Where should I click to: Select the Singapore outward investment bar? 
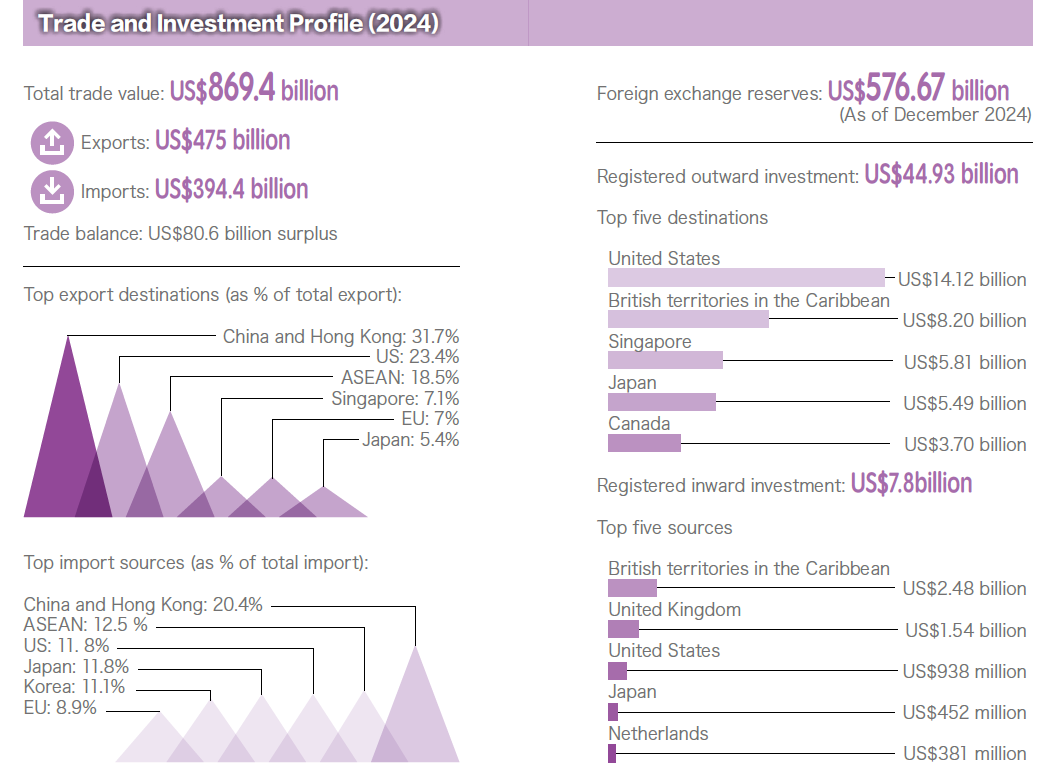(x=665, y=360)
